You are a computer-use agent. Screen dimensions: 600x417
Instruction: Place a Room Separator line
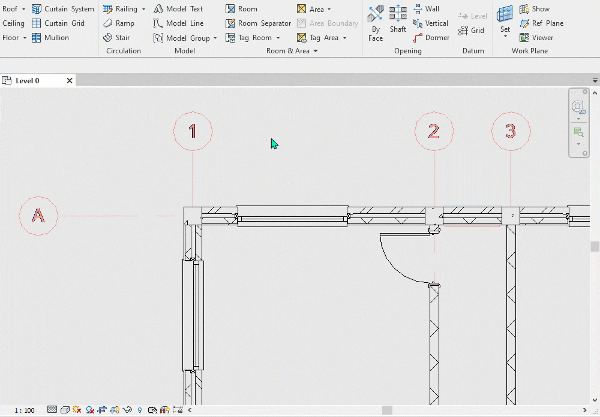258,23
